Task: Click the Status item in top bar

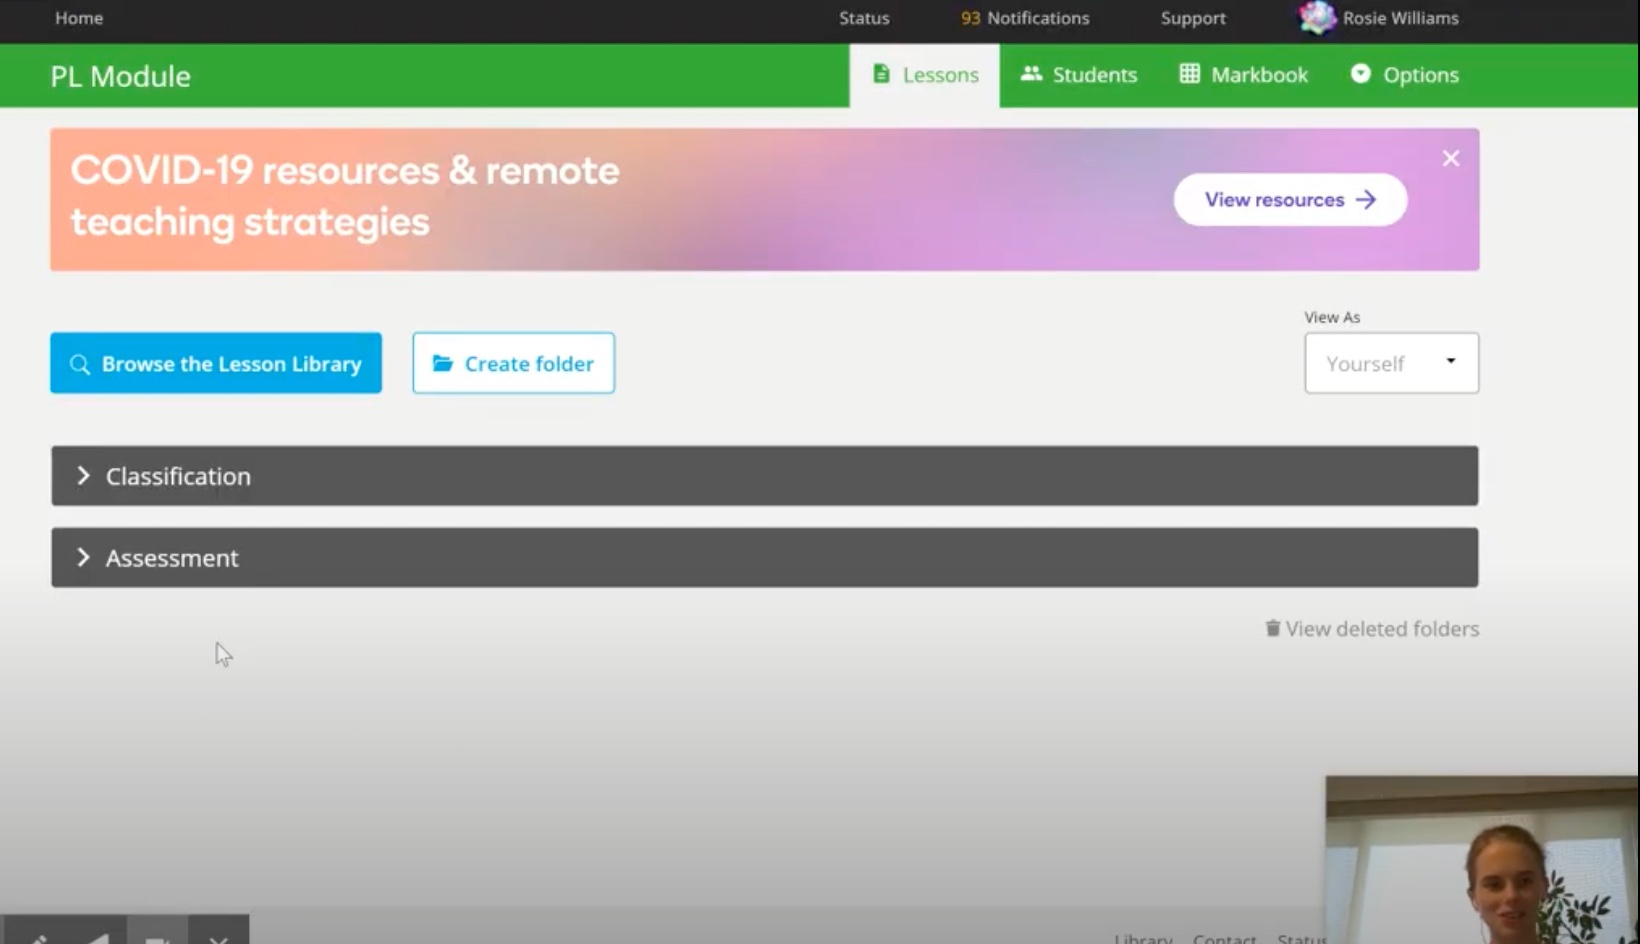Action: pyautogui.click(x=864, y=18)
